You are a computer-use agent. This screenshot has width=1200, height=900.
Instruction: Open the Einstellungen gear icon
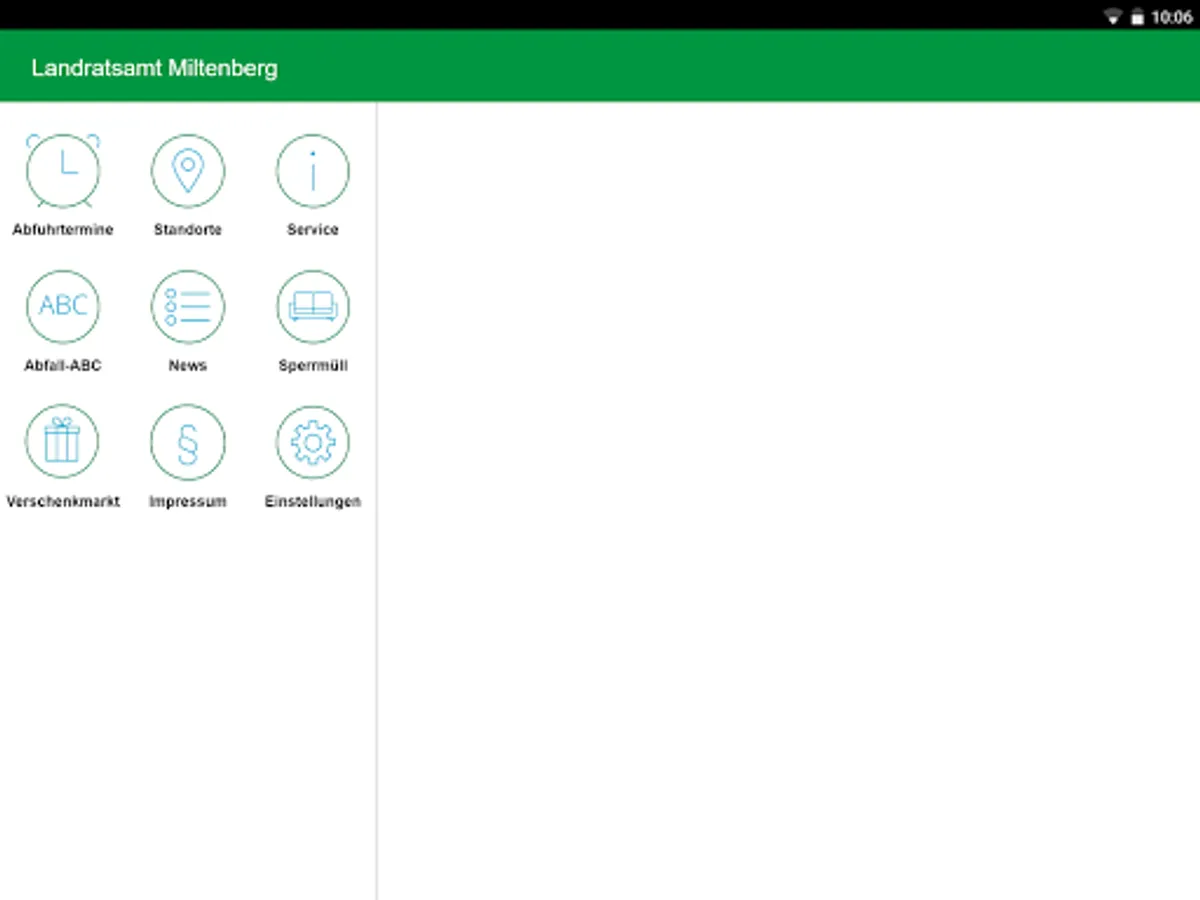(313, 442)
